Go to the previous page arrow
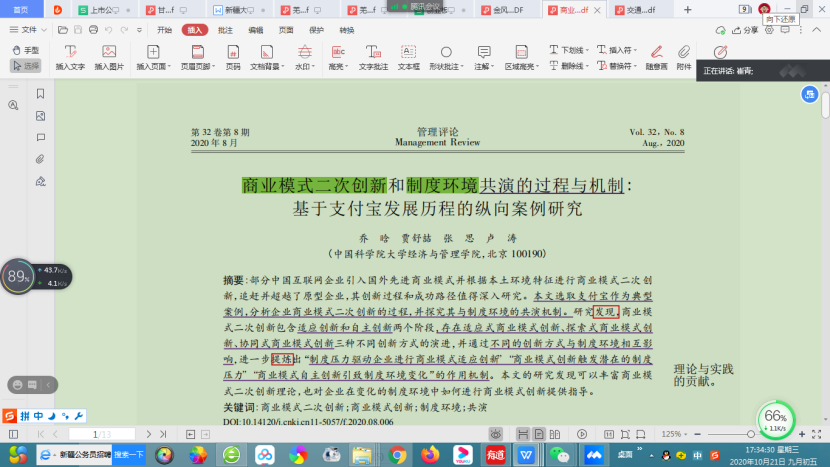This screenshot has width=830, height=467. click(56, 434)
